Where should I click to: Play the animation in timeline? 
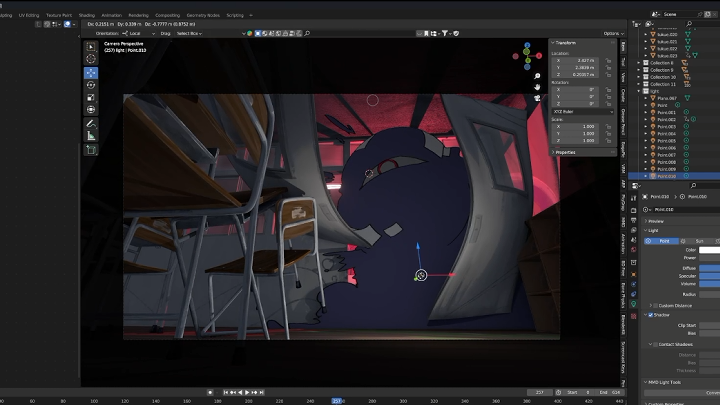pos(247,393)
